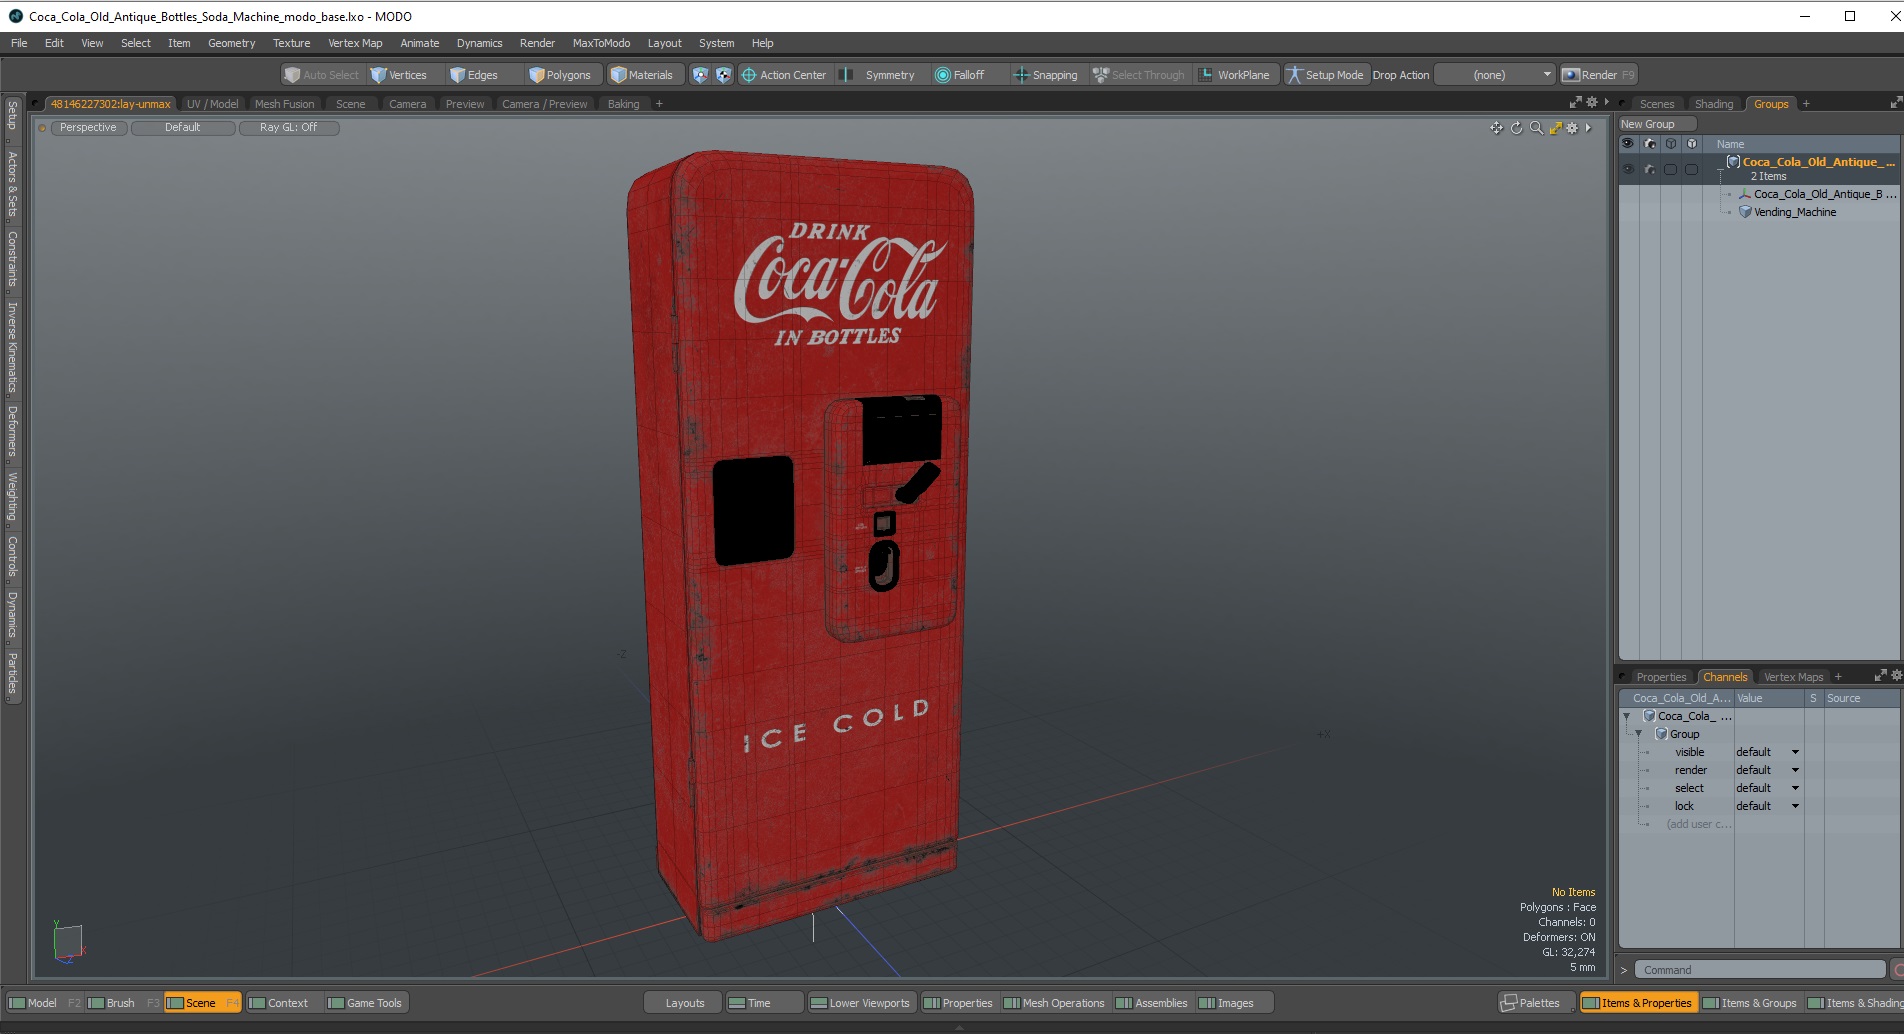The image size is (1904, 1034).
Task: Open Channels panel gear settings
Action: pos(1896,676)
